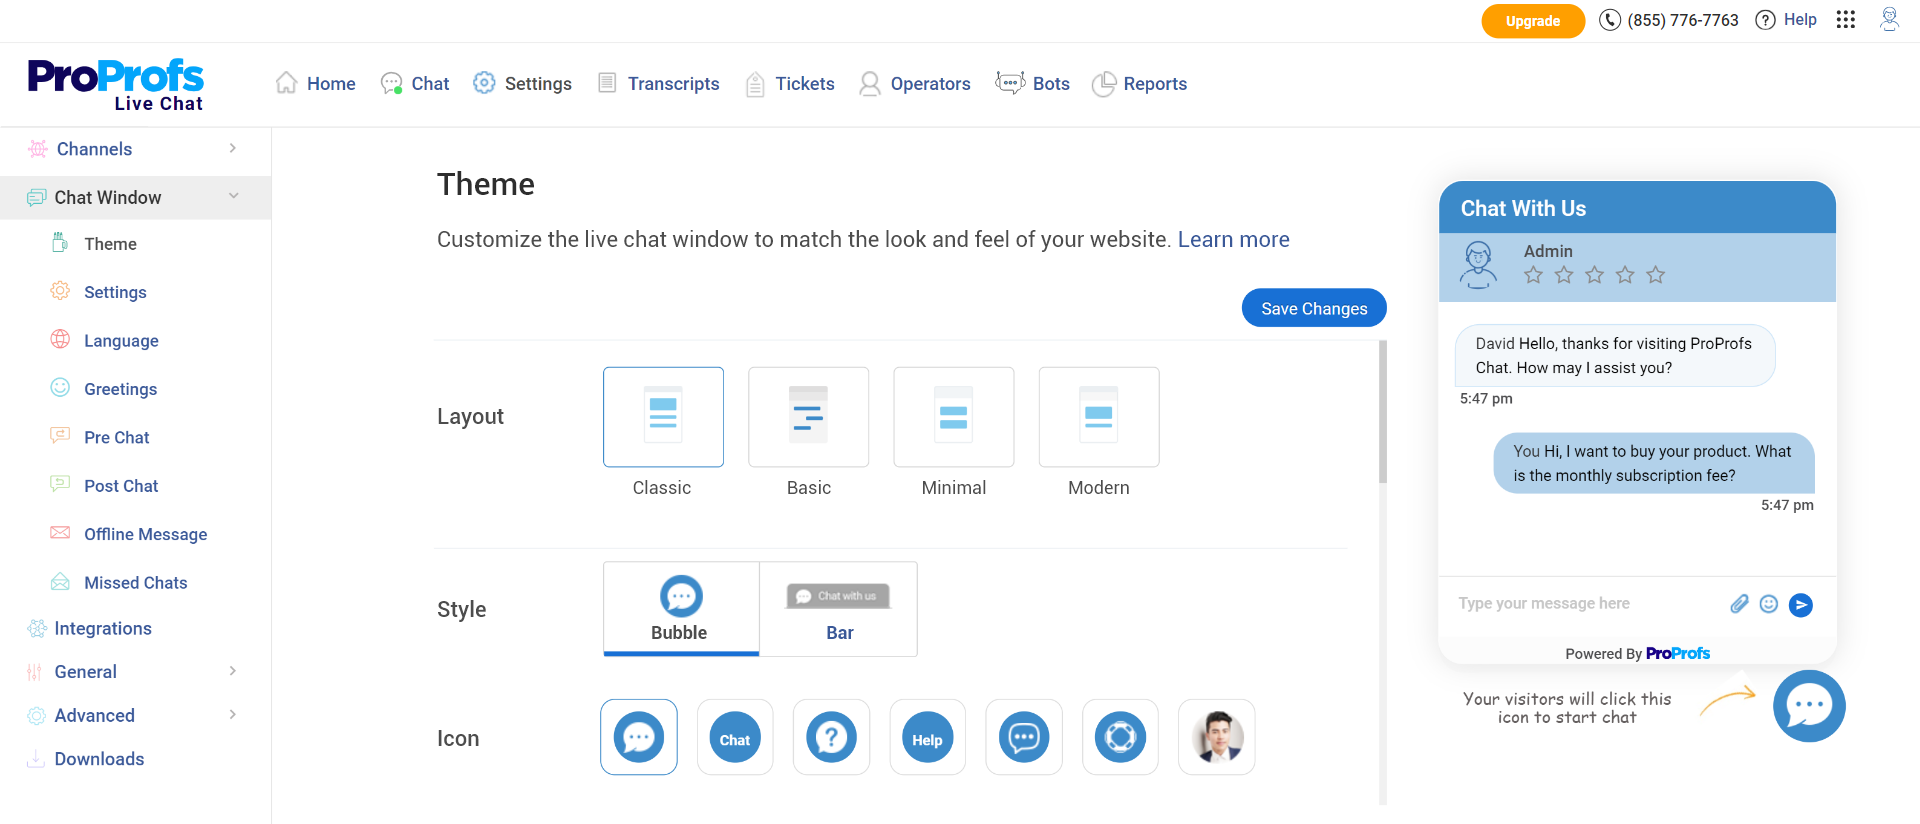This screenshot has height=824, width=1920.
Task: Select the lifebuoy support icon
Action: click(x=1120, y=738)
